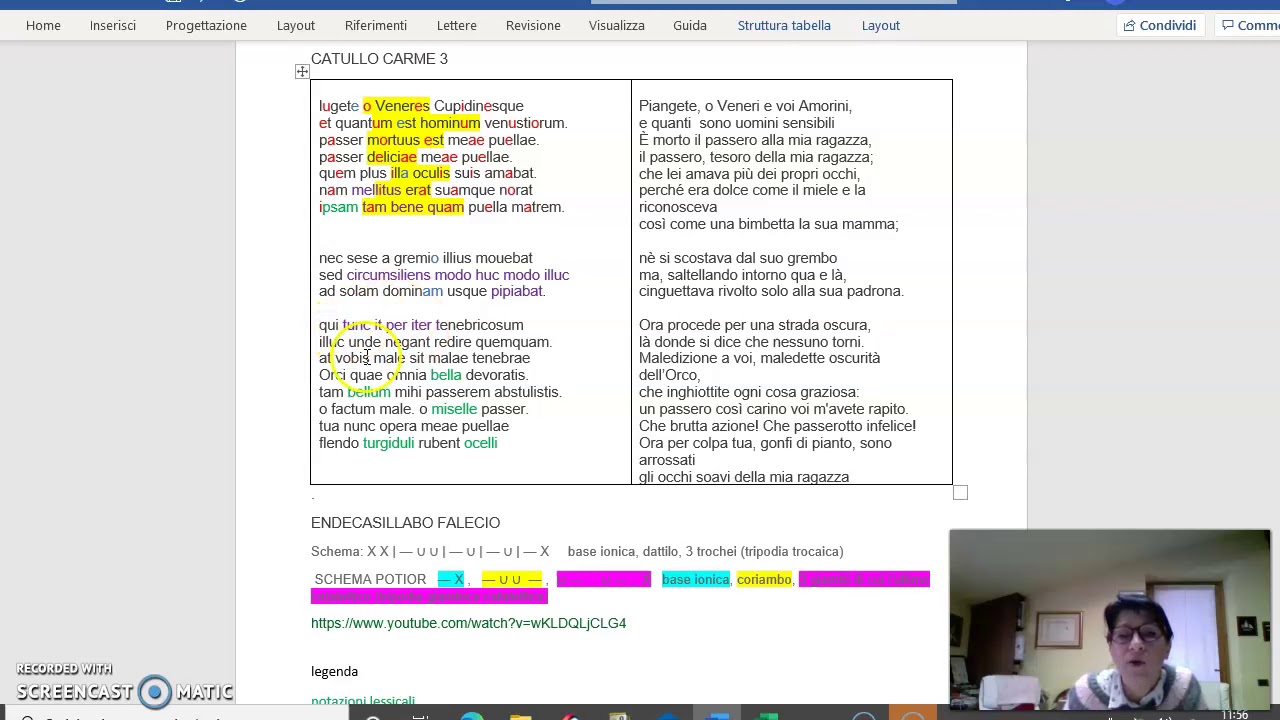Switch to the Visualizza tab
This screenshot has width=1280, height=720.
coord(617,25)
